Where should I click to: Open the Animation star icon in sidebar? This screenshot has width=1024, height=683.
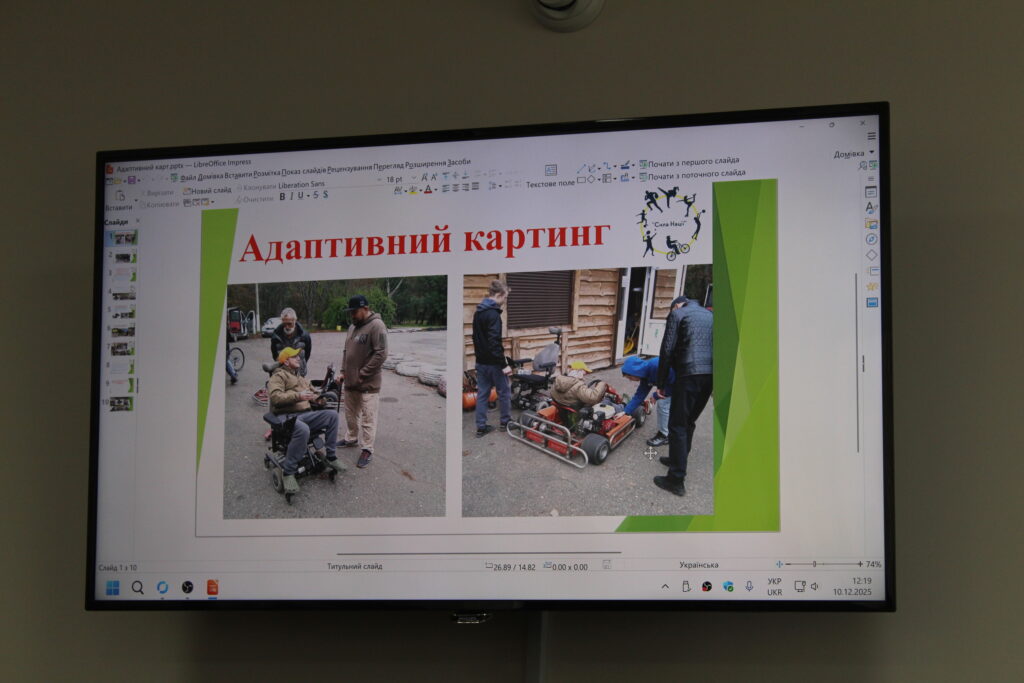[872, 286]
